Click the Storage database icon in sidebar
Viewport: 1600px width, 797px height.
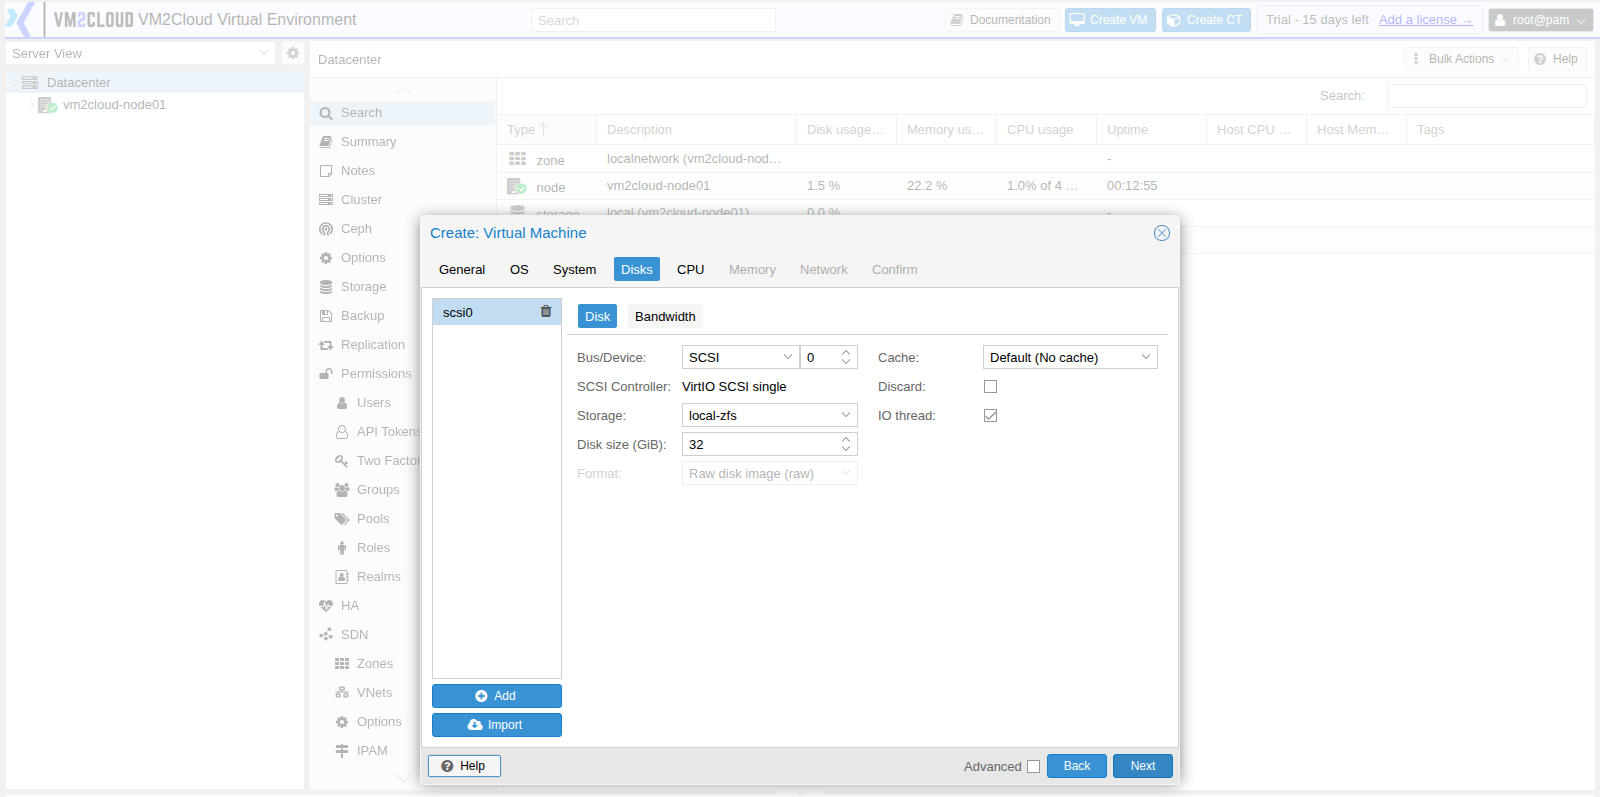click(326, 287)
